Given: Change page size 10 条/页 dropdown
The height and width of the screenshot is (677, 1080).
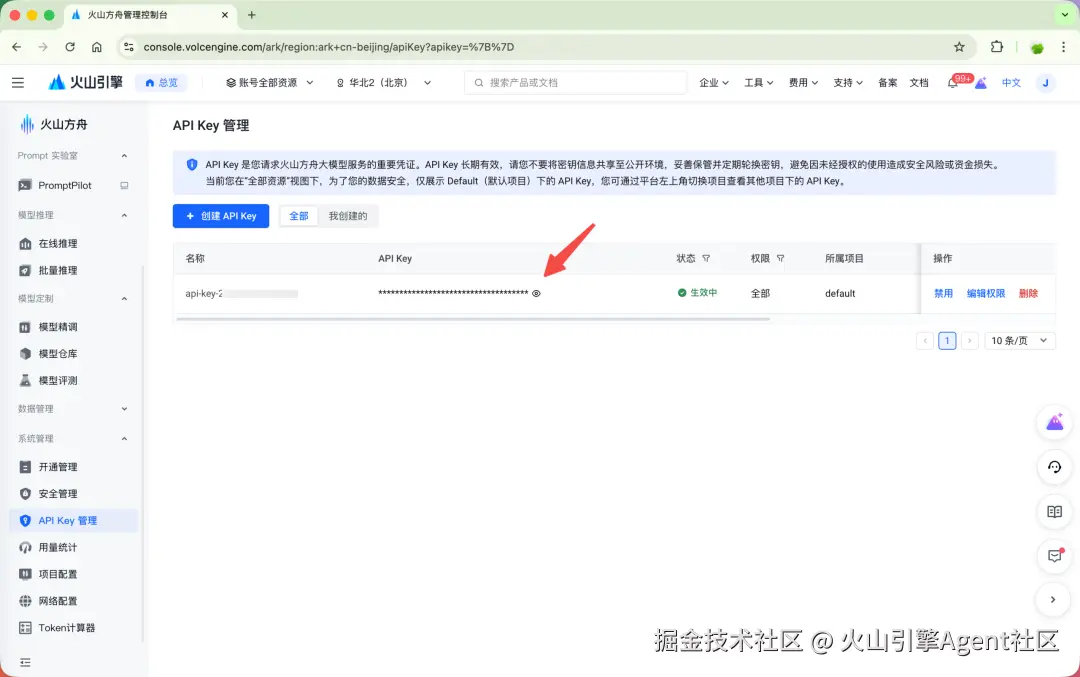Looking at the screenshot, I should point(1019,340).
